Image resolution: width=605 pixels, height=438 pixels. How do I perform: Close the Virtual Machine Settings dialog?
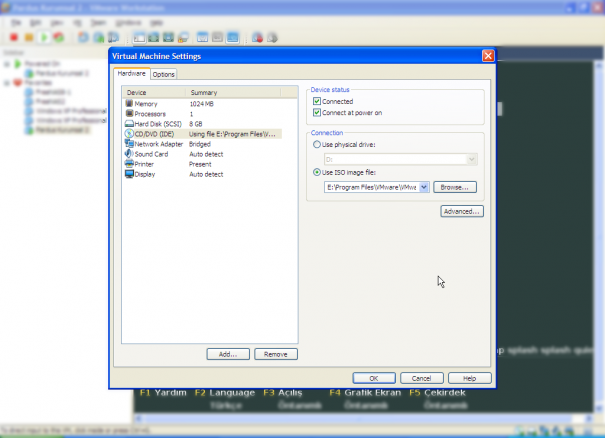click(x=488, y=56)
